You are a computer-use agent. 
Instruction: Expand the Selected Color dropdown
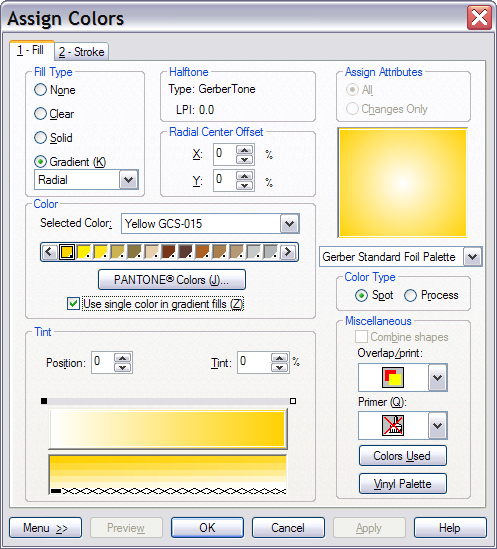pos(289,223)
